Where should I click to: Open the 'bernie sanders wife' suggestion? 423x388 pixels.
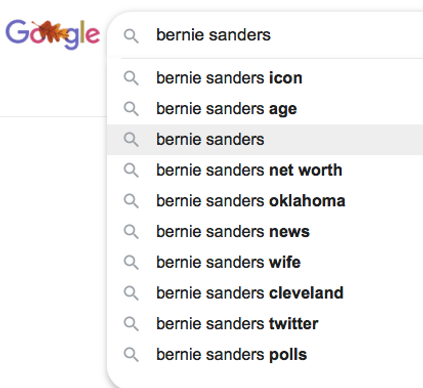265,262
